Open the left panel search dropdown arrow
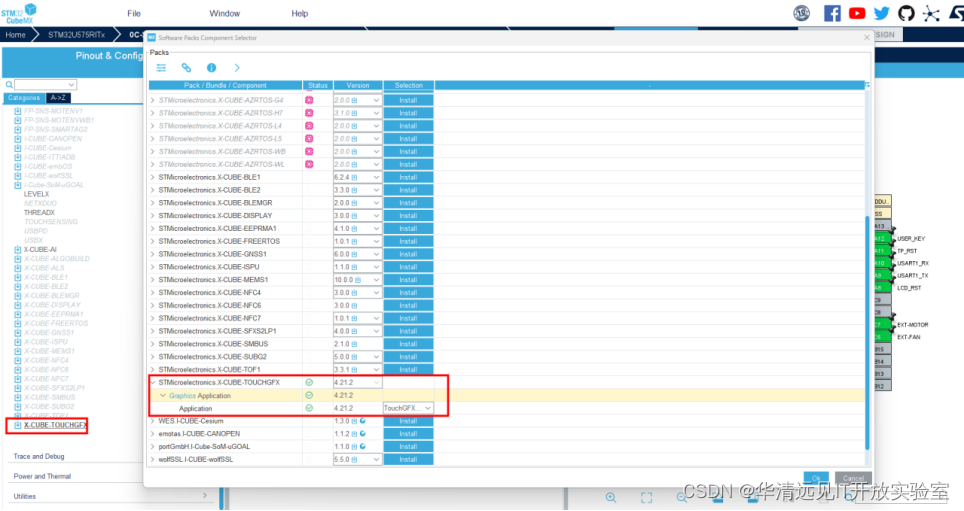 [x=71, y=85]
